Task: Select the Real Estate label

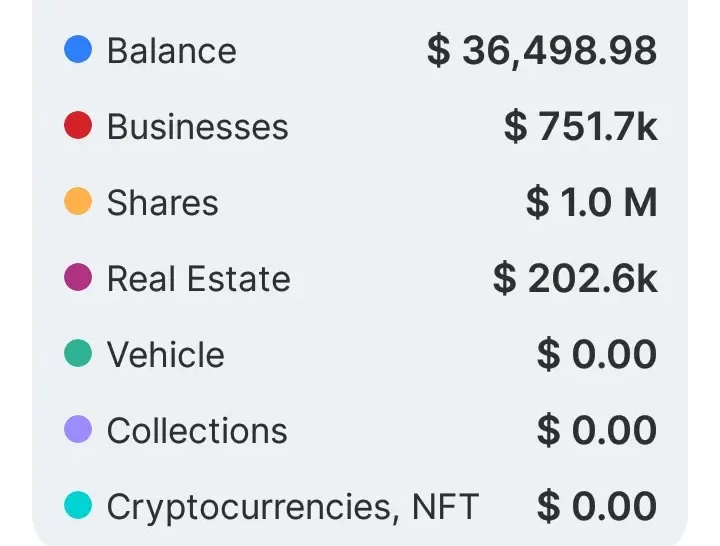Action: [198, 279]
